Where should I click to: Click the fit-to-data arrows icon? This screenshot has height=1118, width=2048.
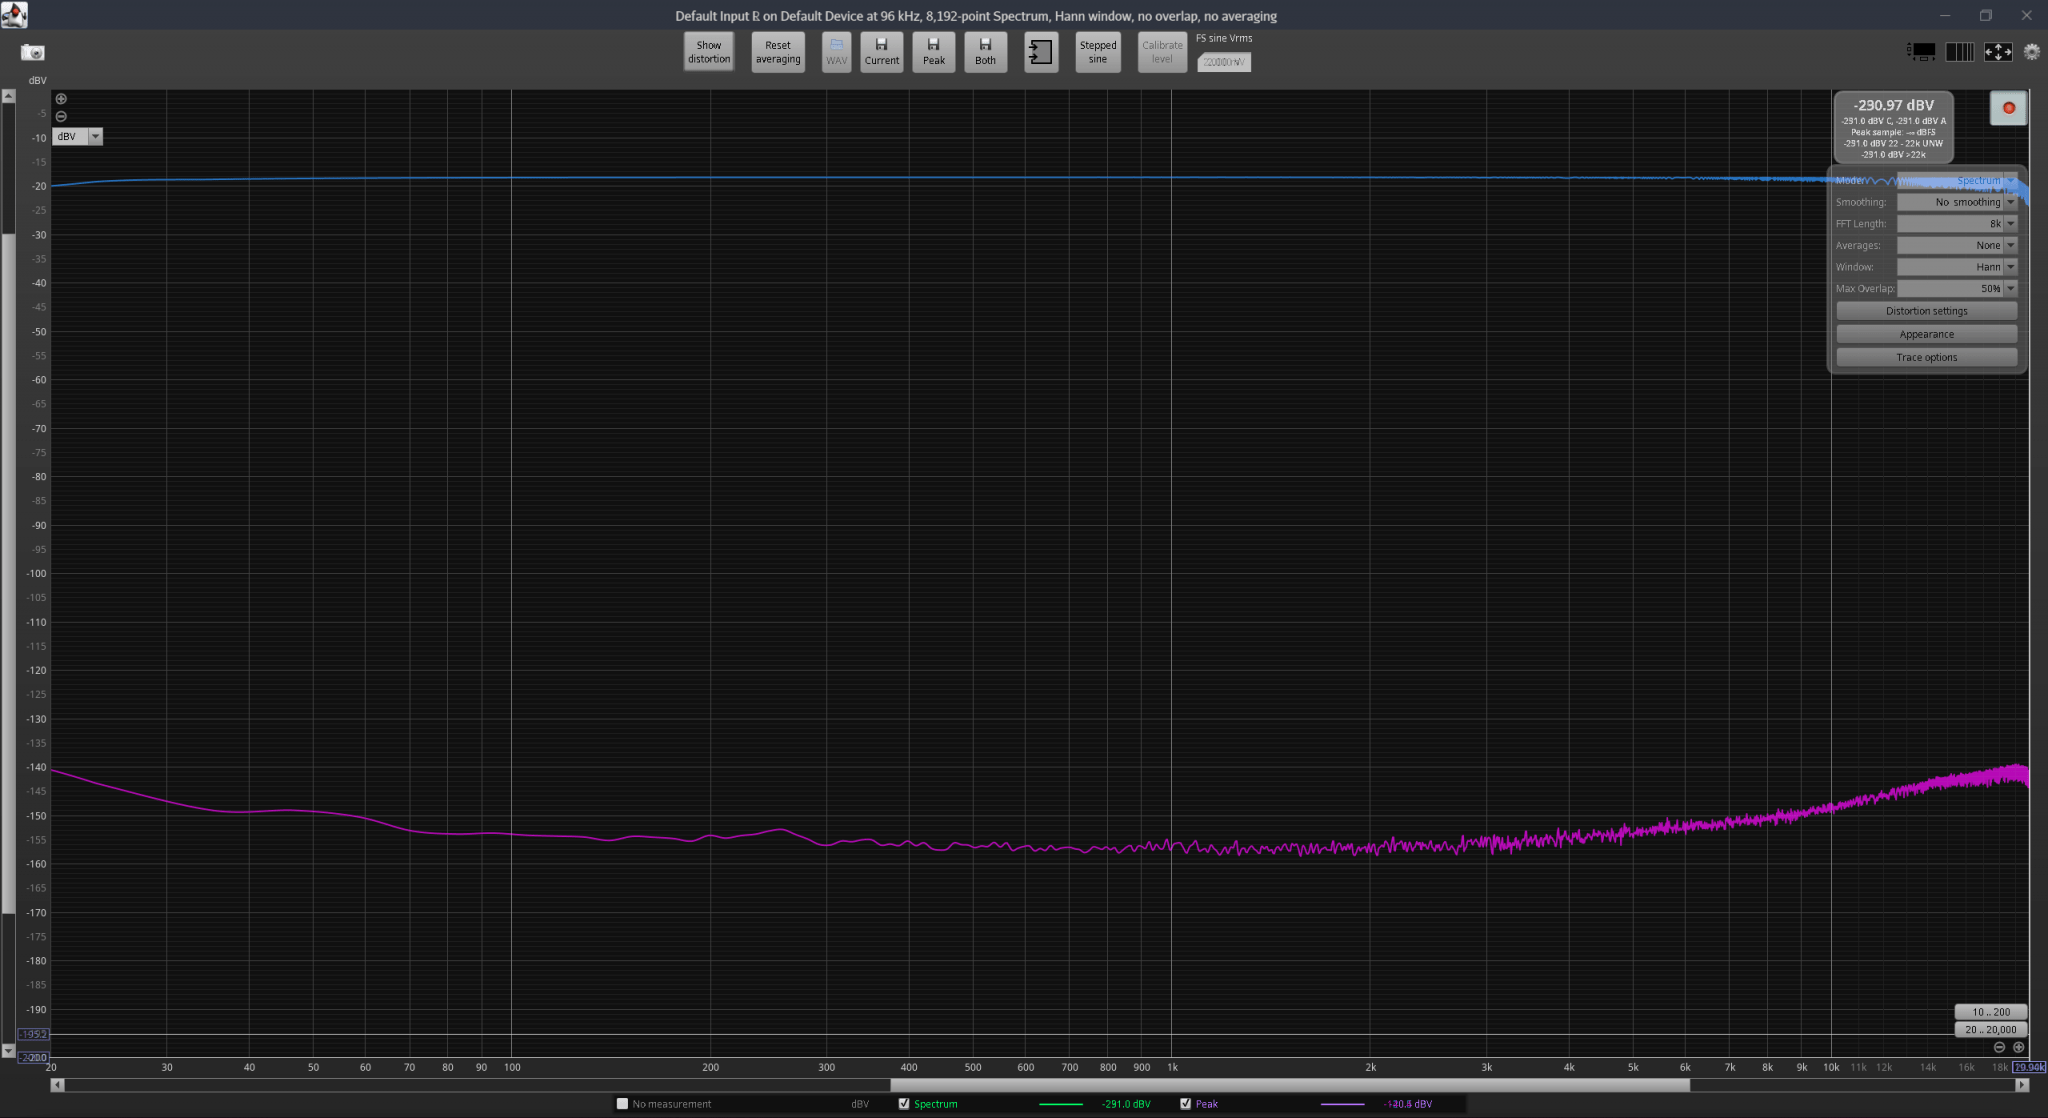pyautogui.click(x=1998, y=52)
